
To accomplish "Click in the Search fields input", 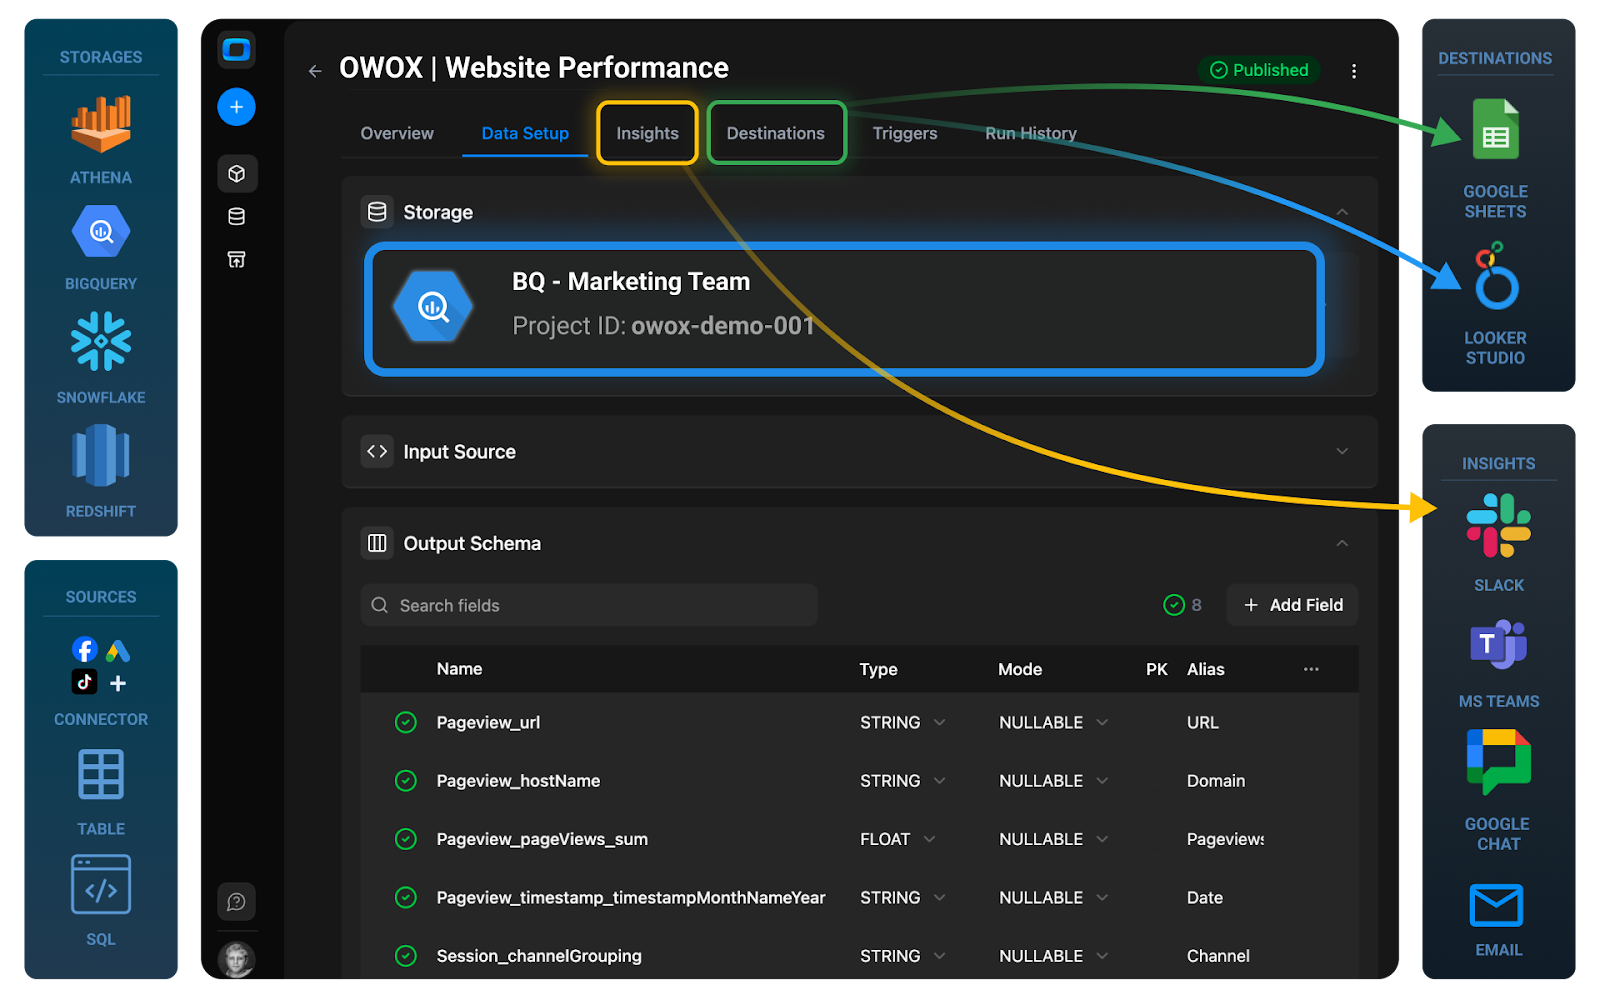I will pyautogui.click(x=588, y=605).
